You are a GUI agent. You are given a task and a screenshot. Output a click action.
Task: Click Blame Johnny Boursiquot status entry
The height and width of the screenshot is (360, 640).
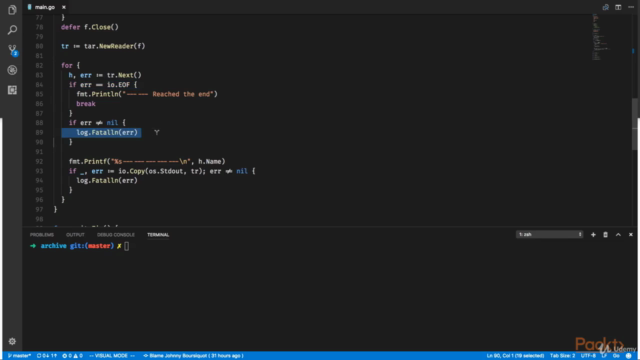coord(193,356)
